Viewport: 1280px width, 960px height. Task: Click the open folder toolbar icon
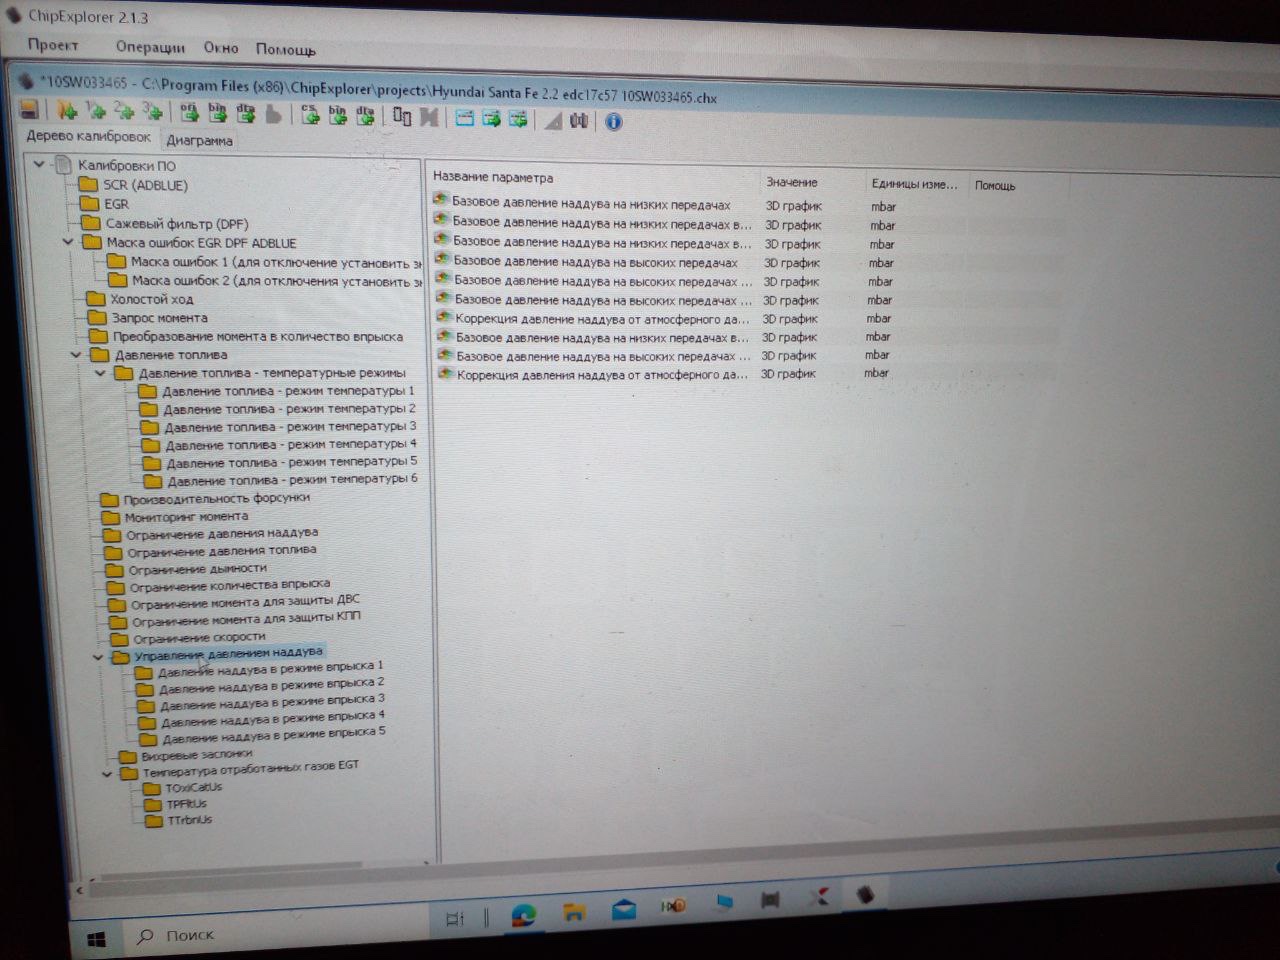[66, 111]
